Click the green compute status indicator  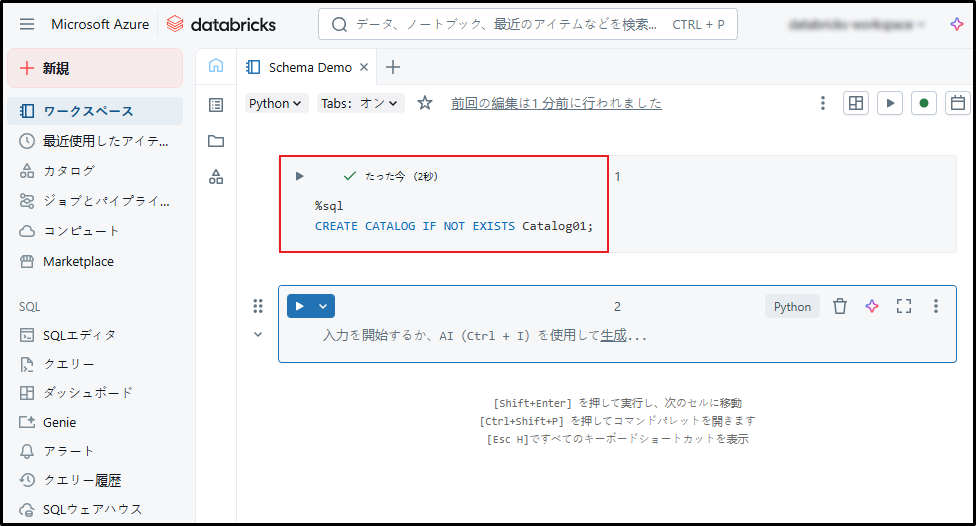click(x=924, y=103)
